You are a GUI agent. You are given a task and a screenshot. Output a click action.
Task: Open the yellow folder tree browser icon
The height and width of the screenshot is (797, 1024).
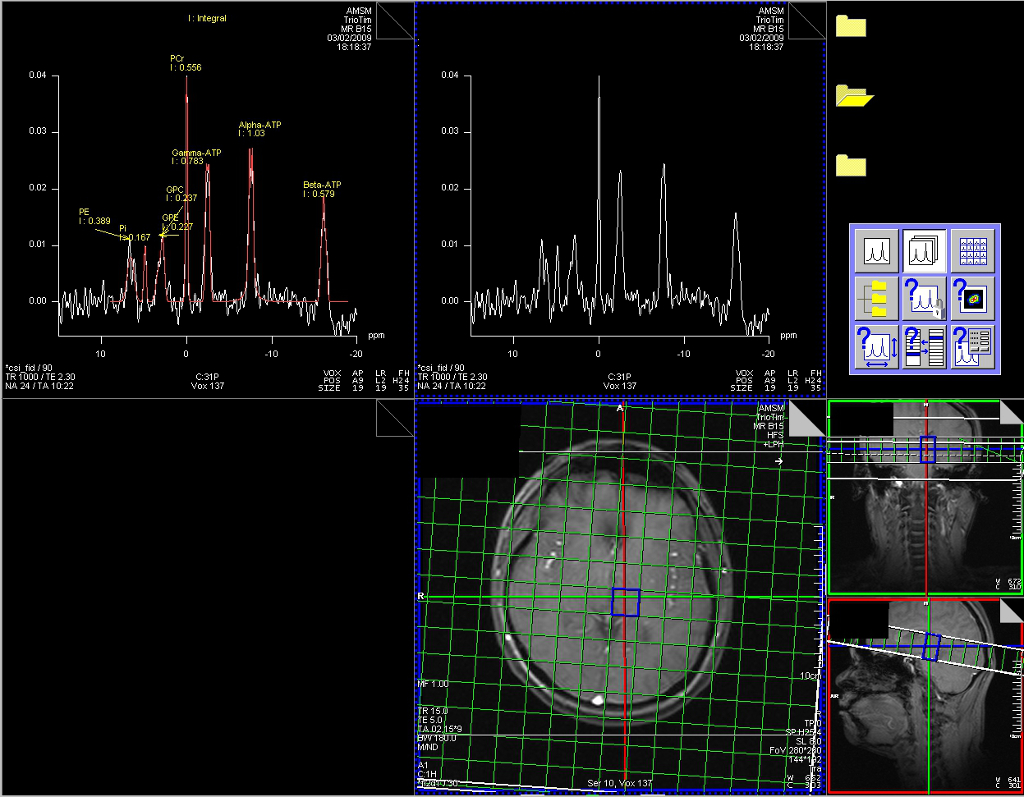coord(876,299)
